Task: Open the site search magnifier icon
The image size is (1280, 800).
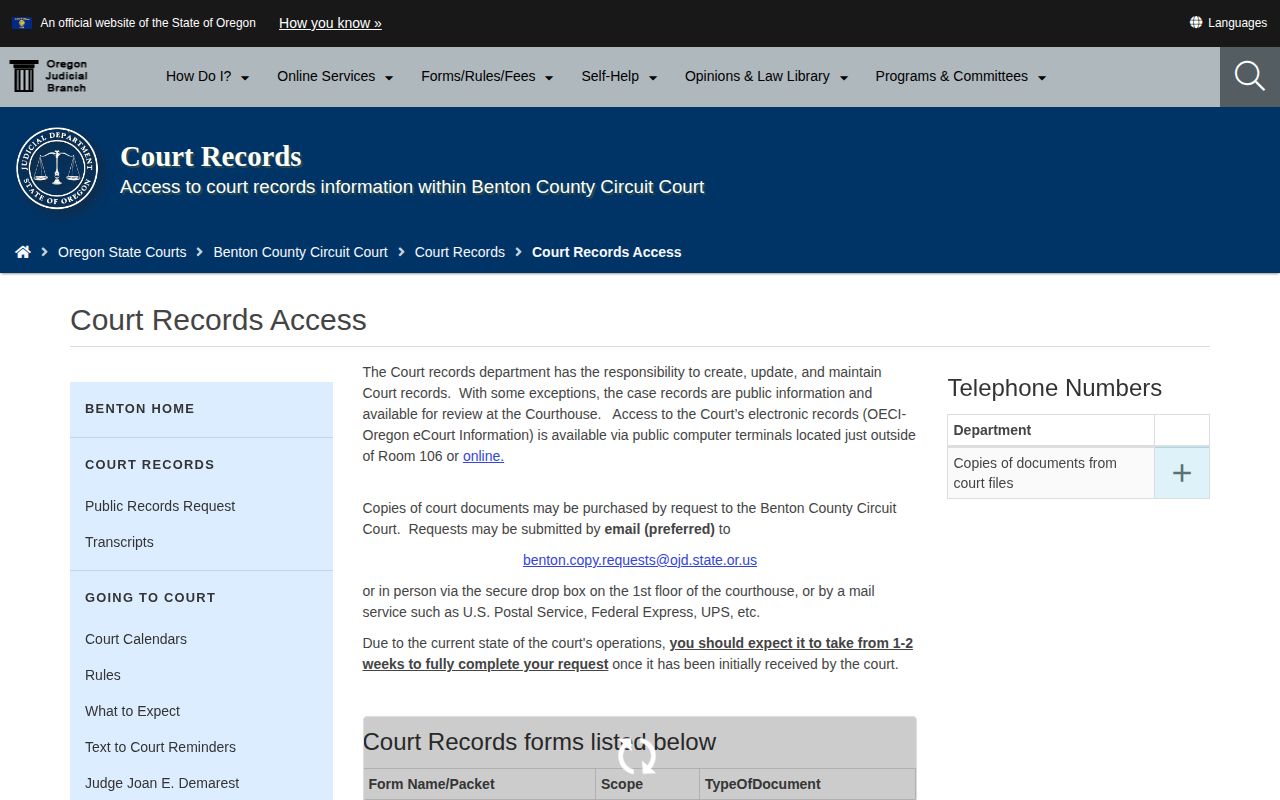Action: pyautogui.click(x=1249, y=76)
